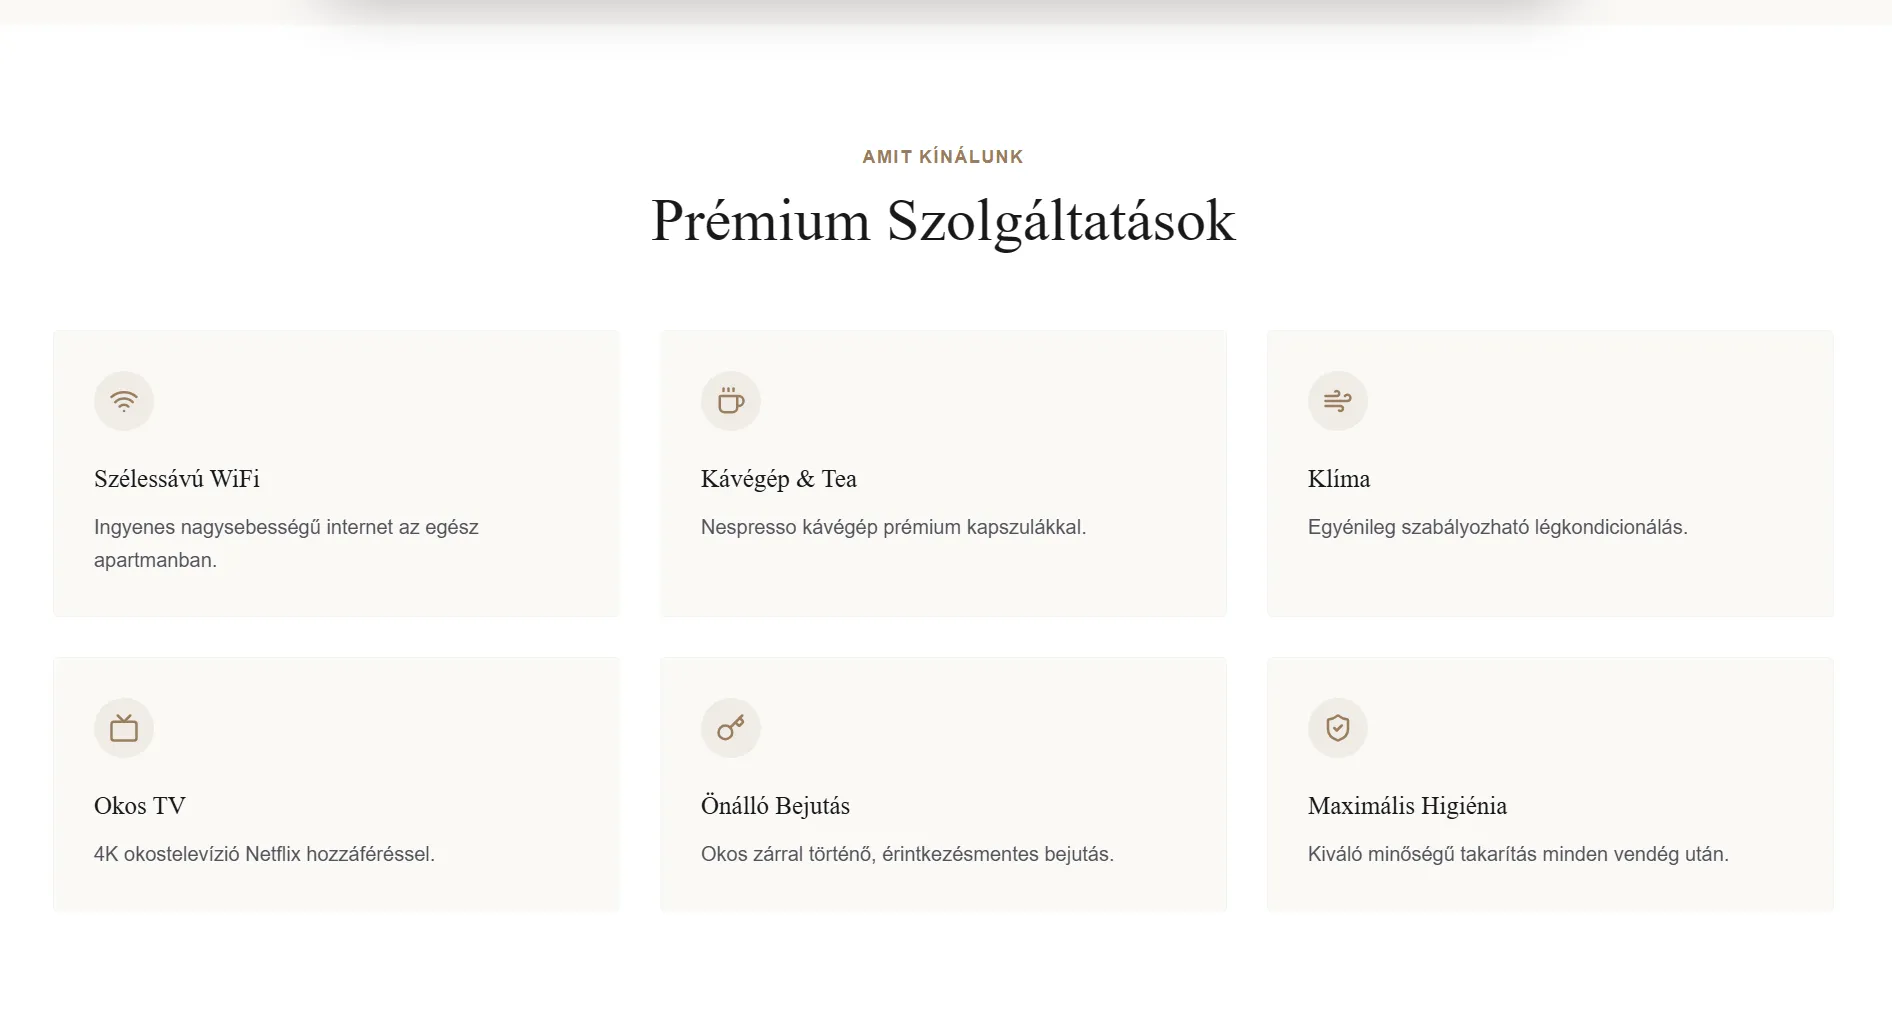
Task: Click the Kiváló minőségű takarítás description
Action: 1518,854
